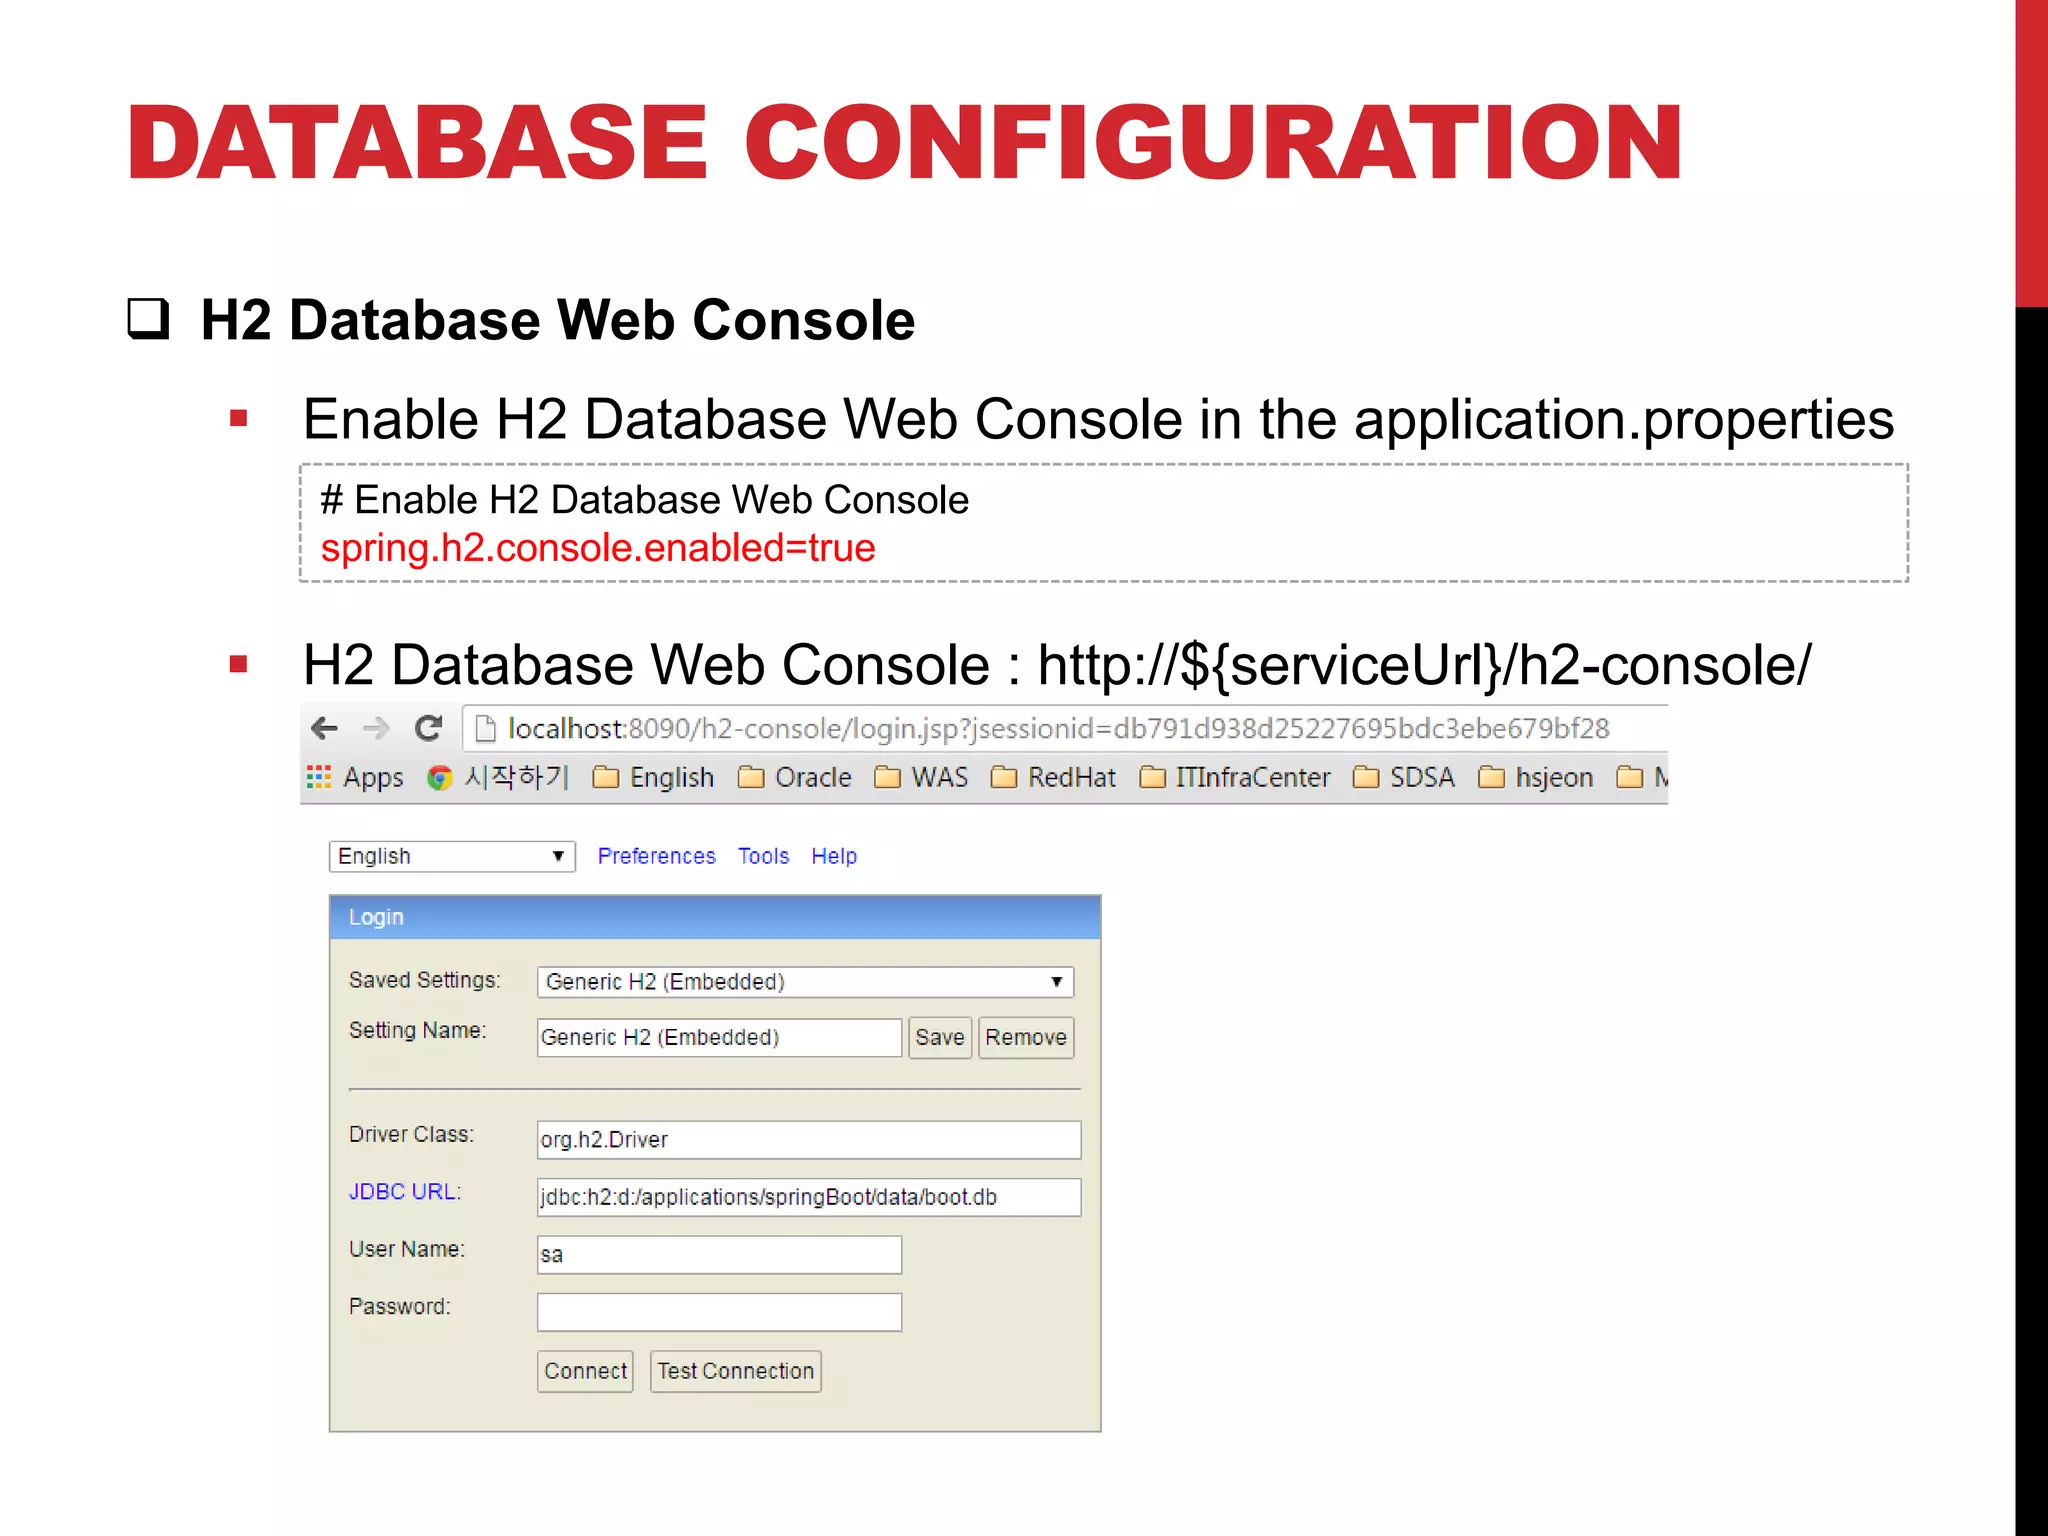Screen dimensions: 2048x1536
Task: Open the Help link
Action: click(833, 856)
